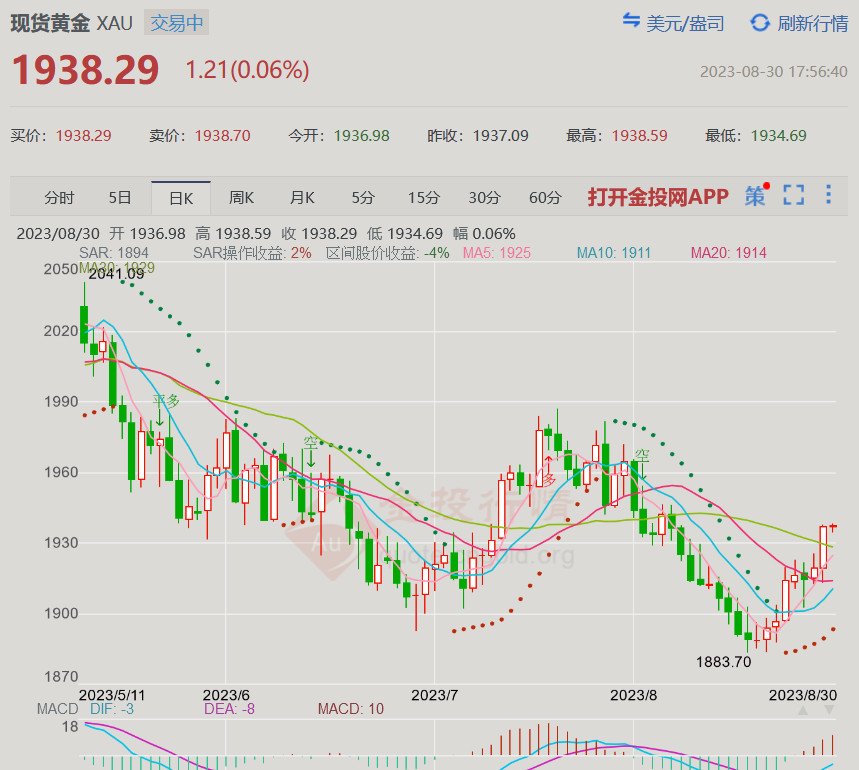Click the down triangle above MACD panel
This screenshot has width=859, height=770.
click(x=828, y=710)
